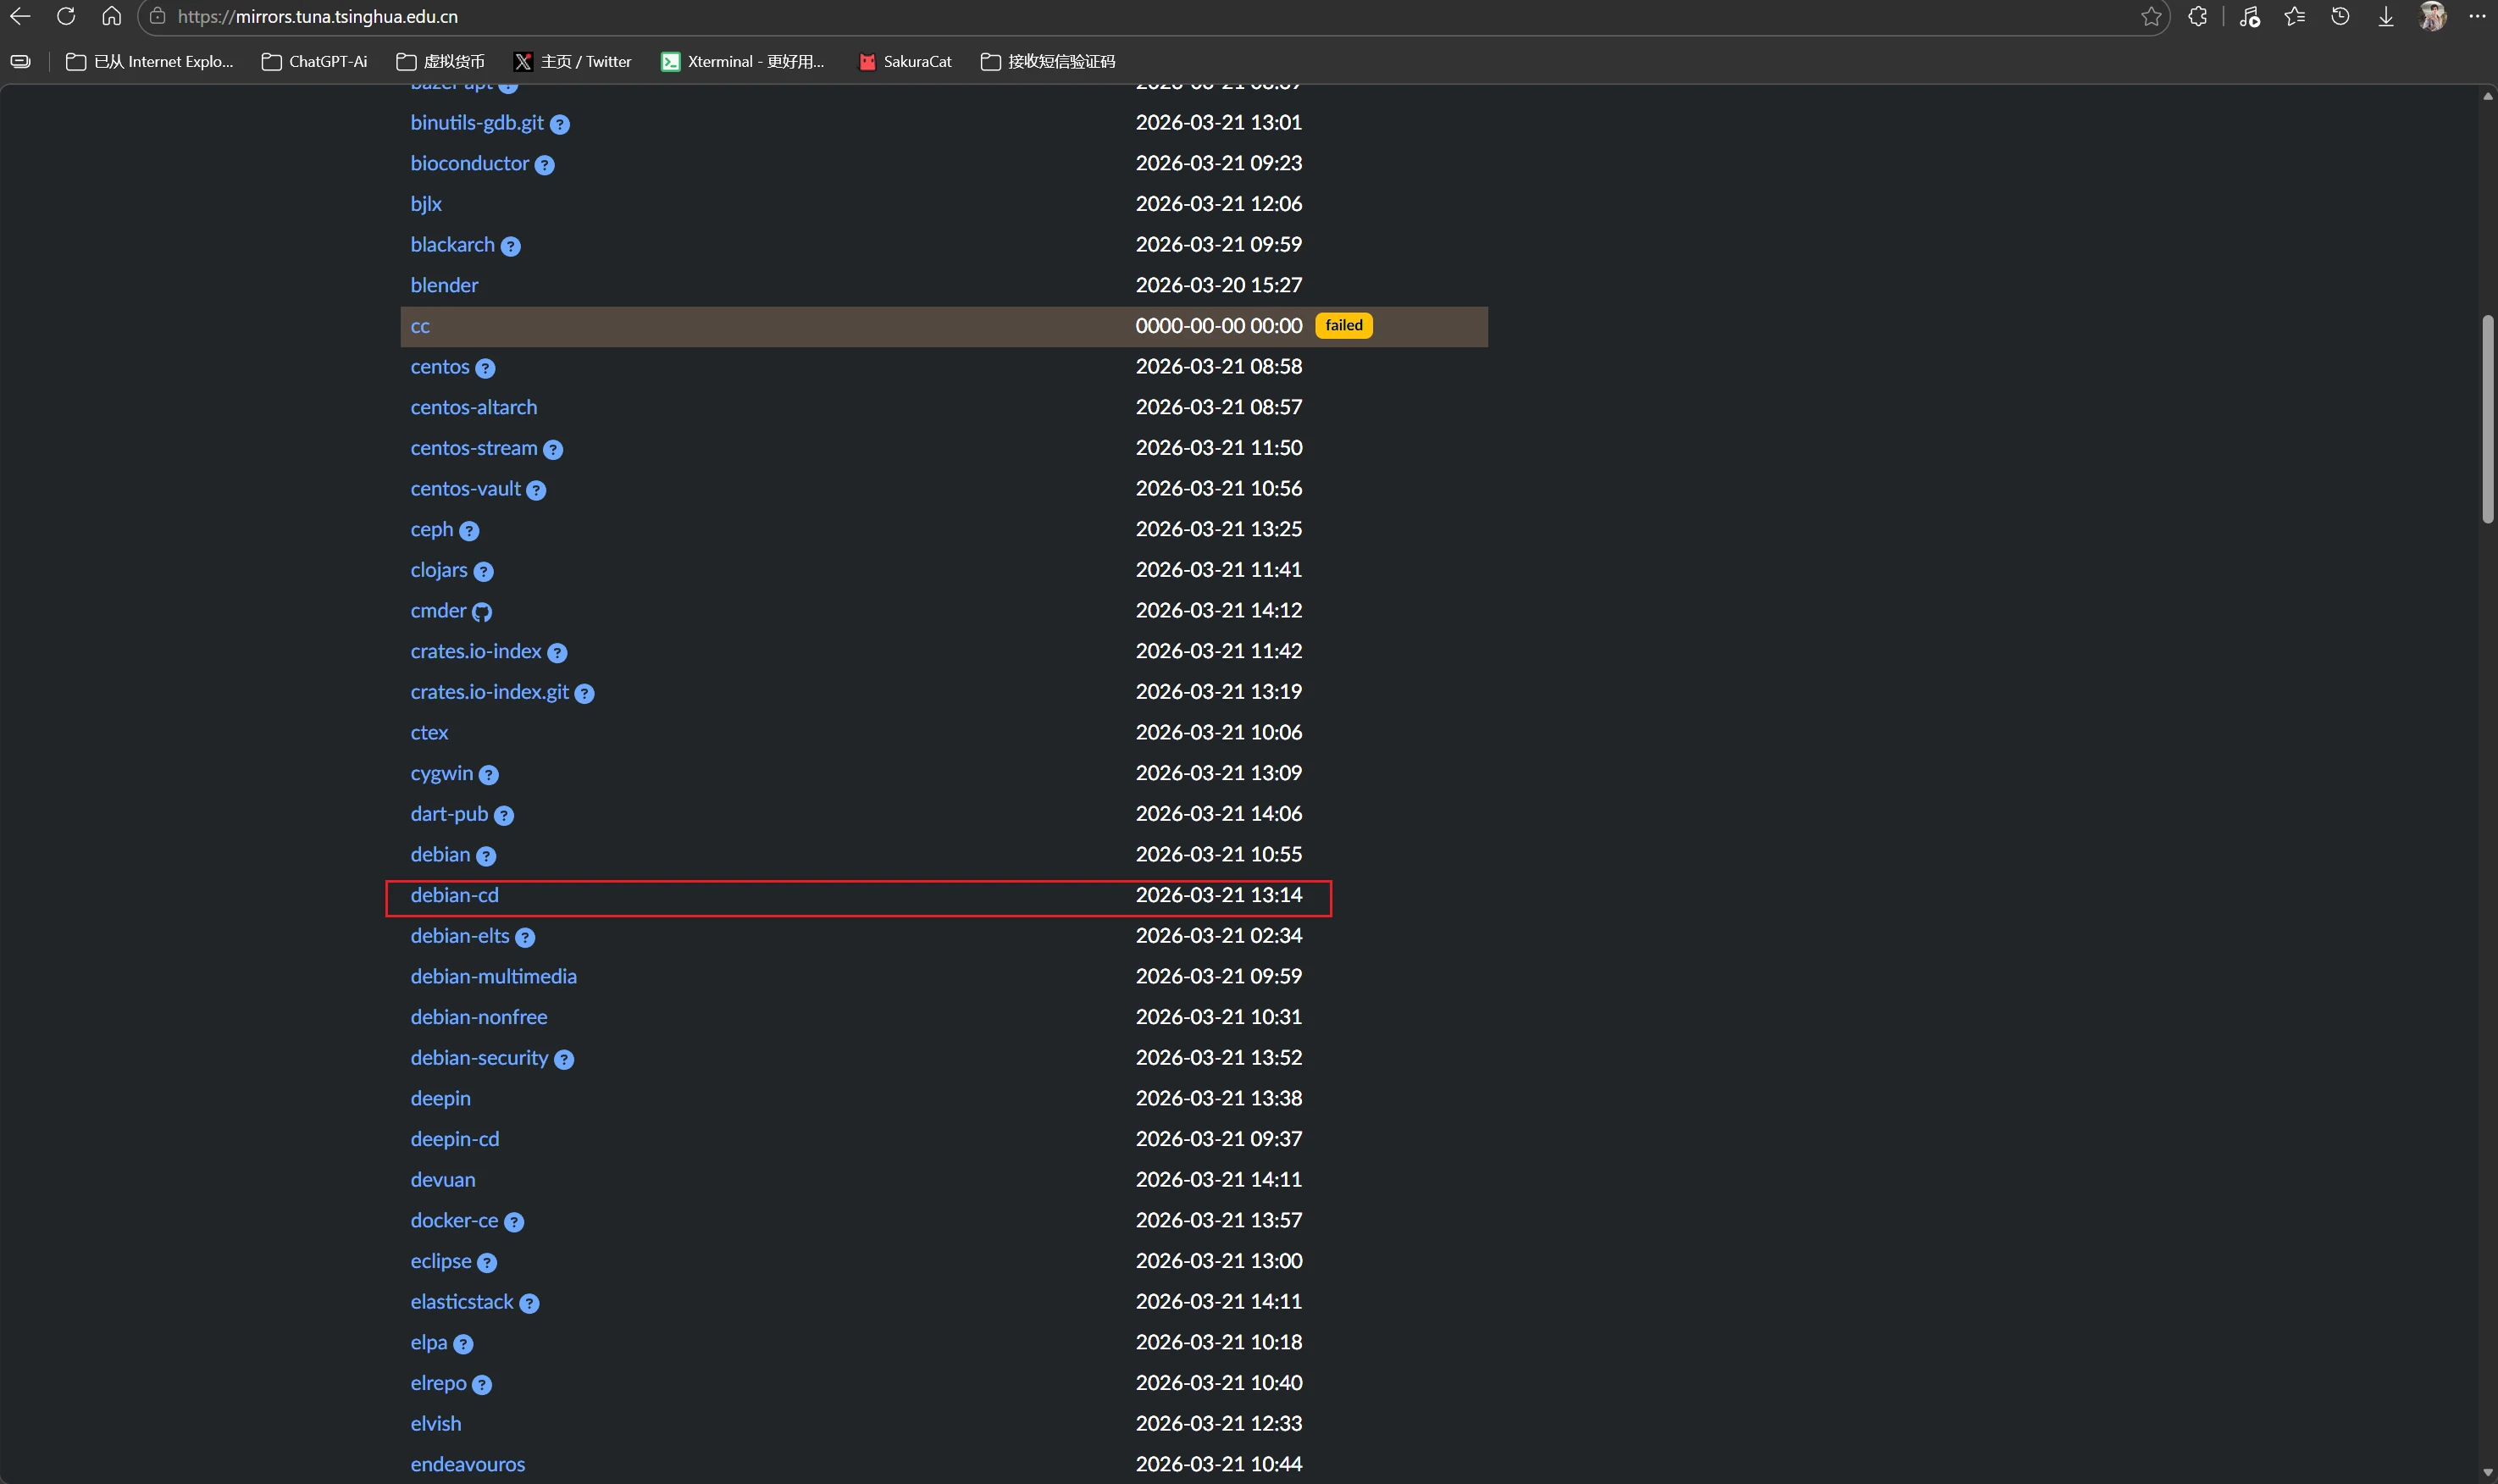This screenshot has width=2498, height=1484.
Task: Open the browser Settings and more menu
Action: pyautogui.click(x=2477, y=17)
